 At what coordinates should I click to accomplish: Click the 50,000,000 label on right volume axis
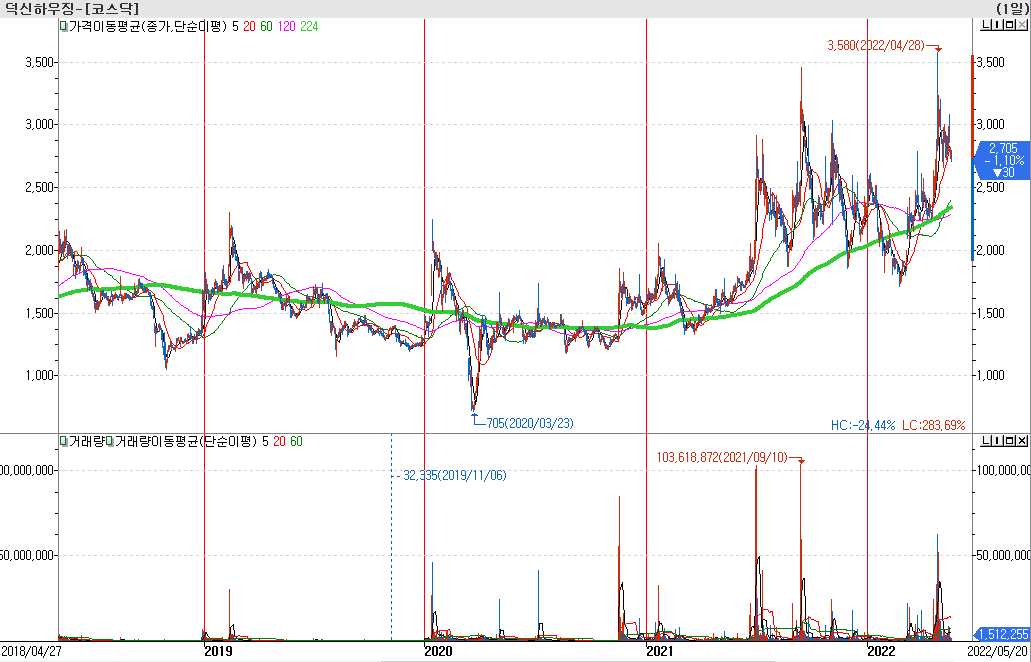[1001, 556]
